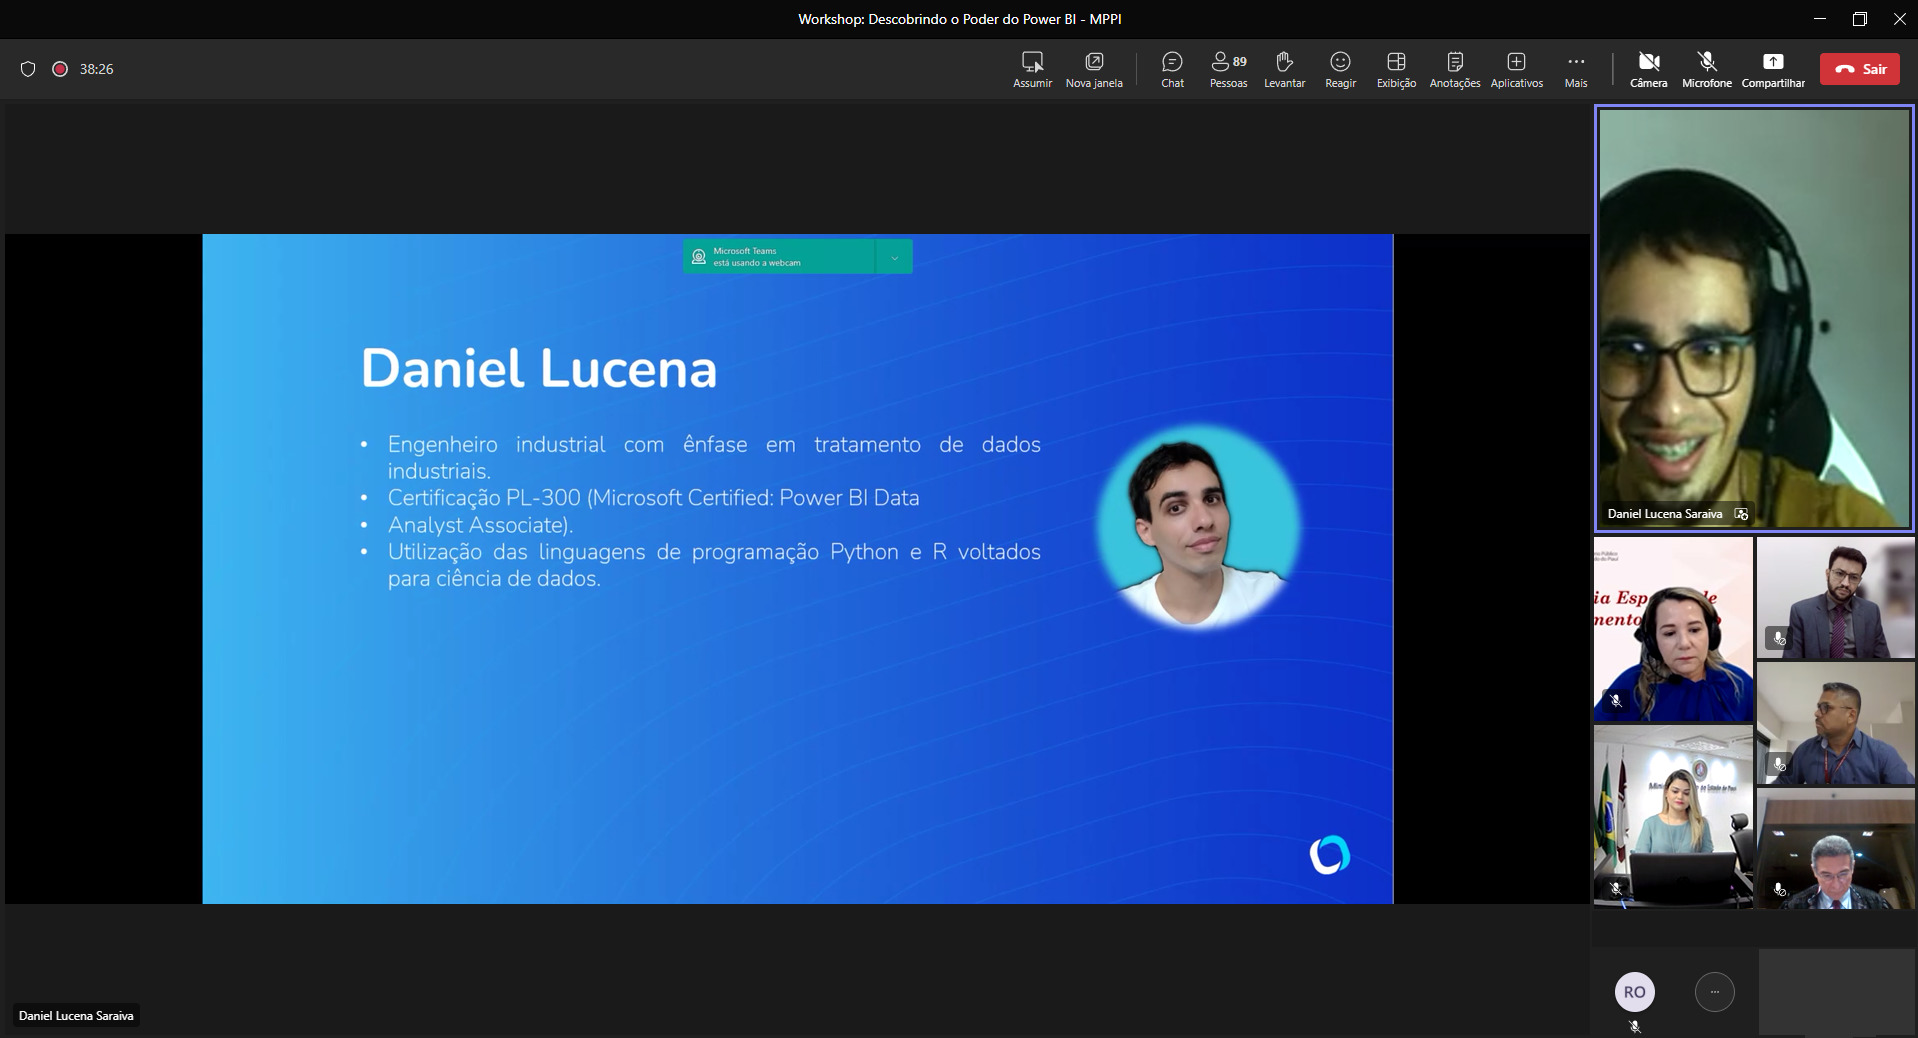Unmute the Microfone
This screenshot has height=1038, width=1918.
1706,70
